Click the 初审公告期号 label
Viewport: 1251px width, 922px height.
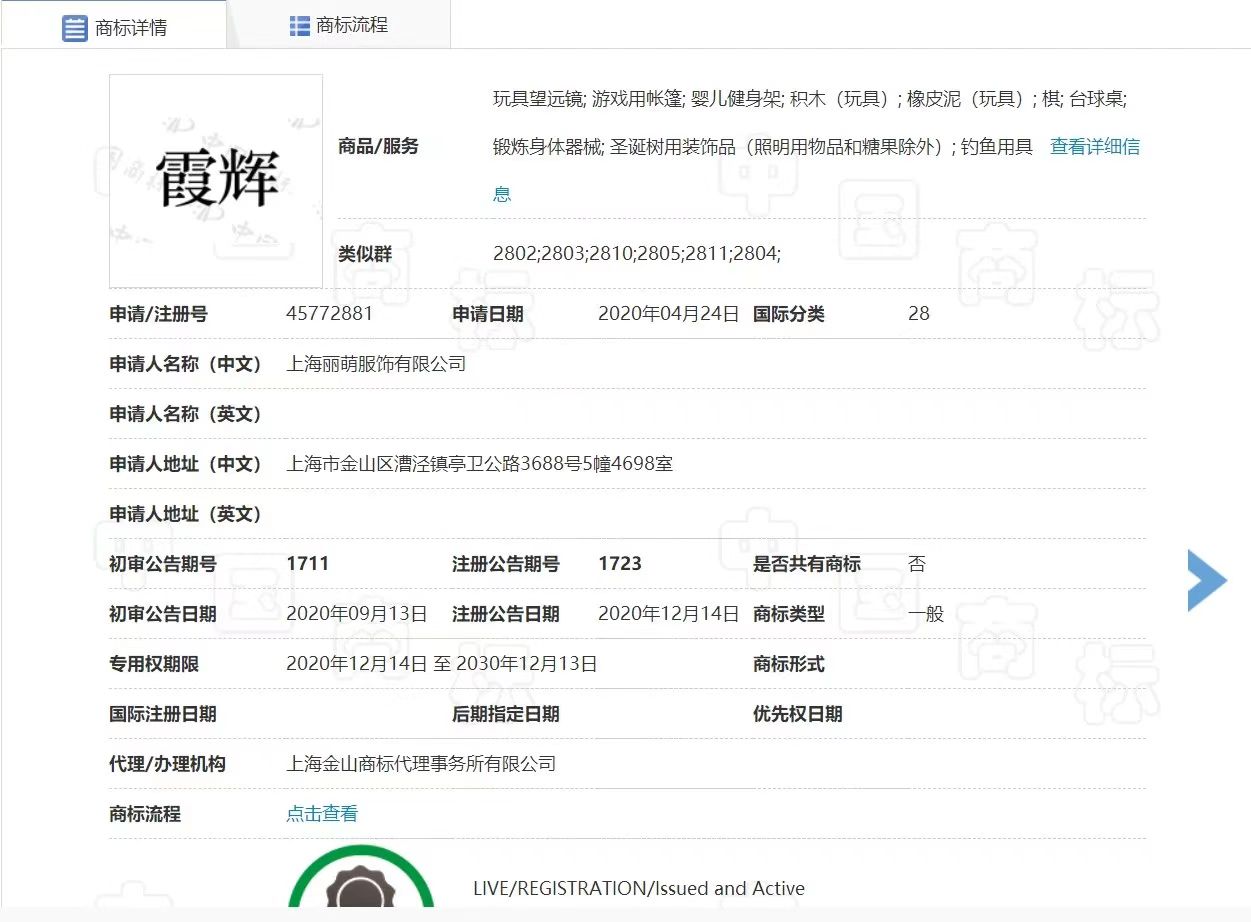163,564
